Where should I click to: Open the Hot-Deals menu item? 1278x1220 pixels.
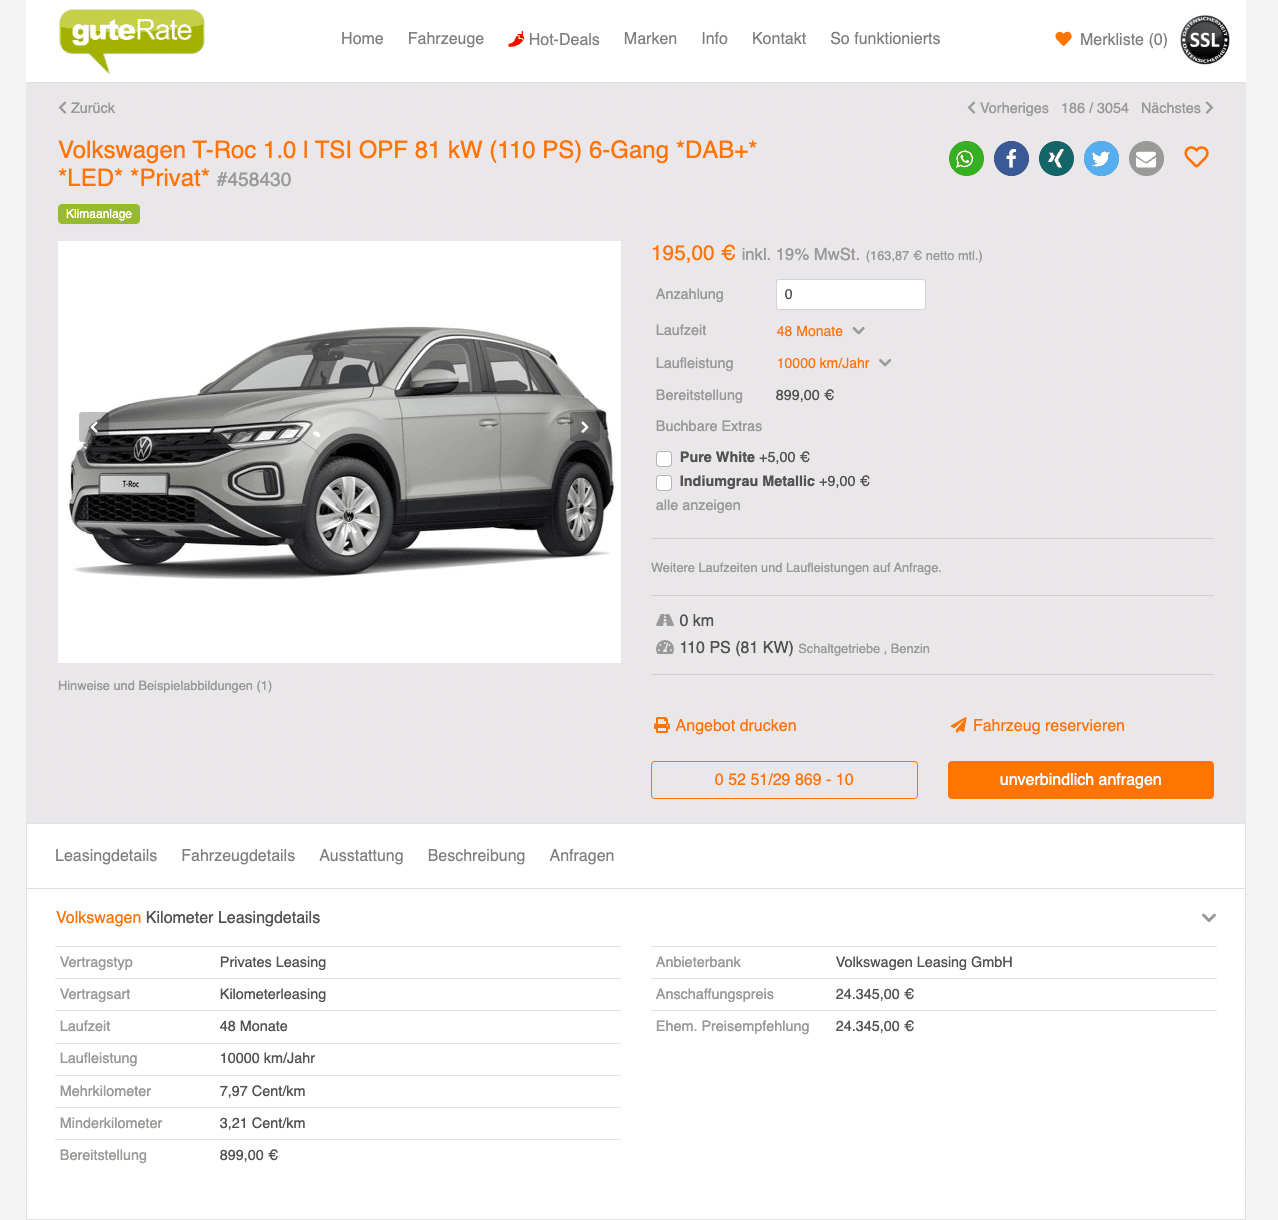click(x=553, y=39)
